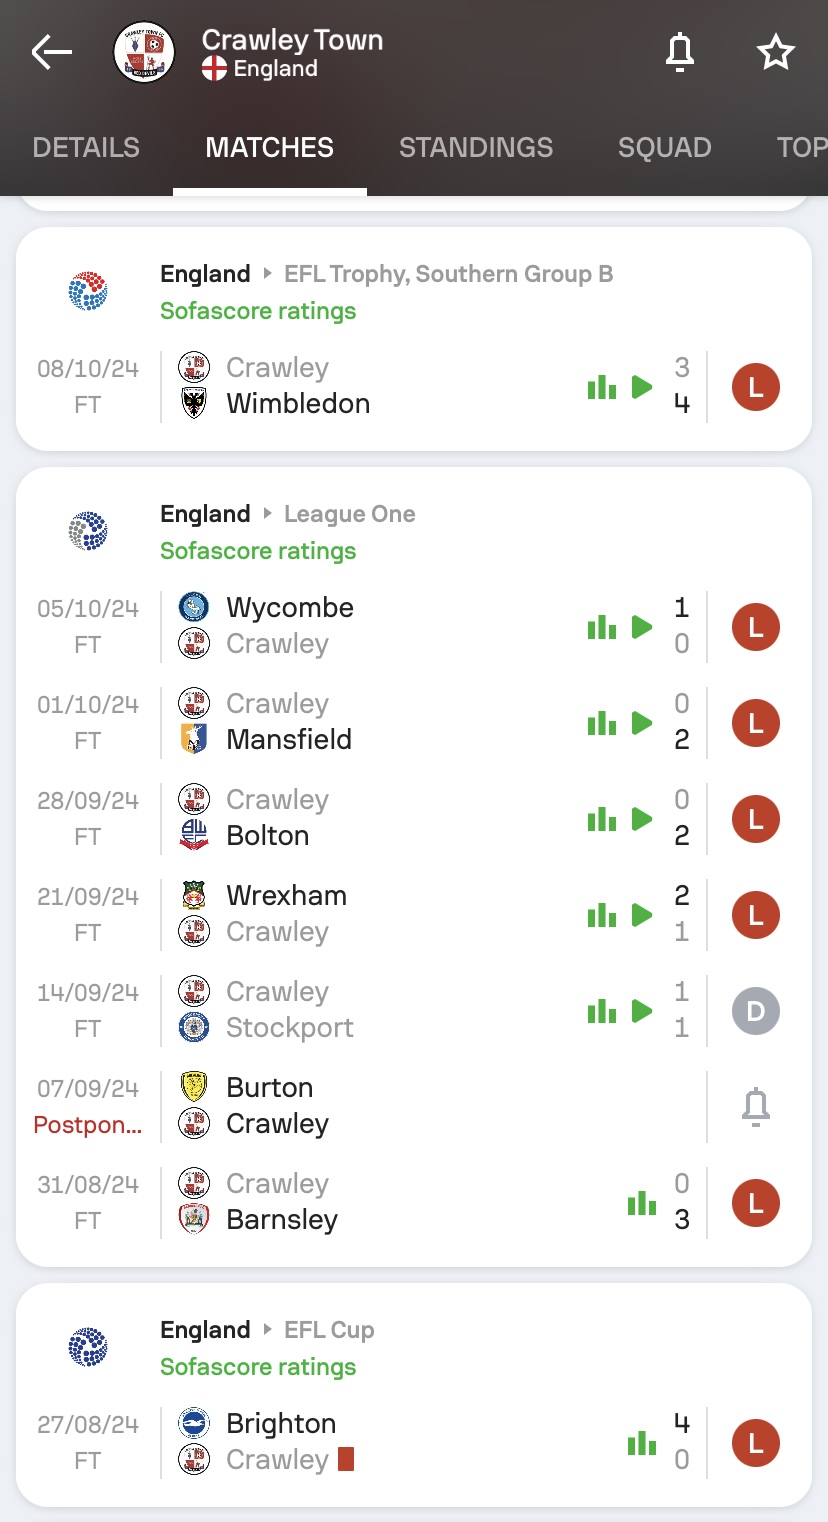Open Sofascore ratings link under EFL Cup

click(x=258, y=1367)
